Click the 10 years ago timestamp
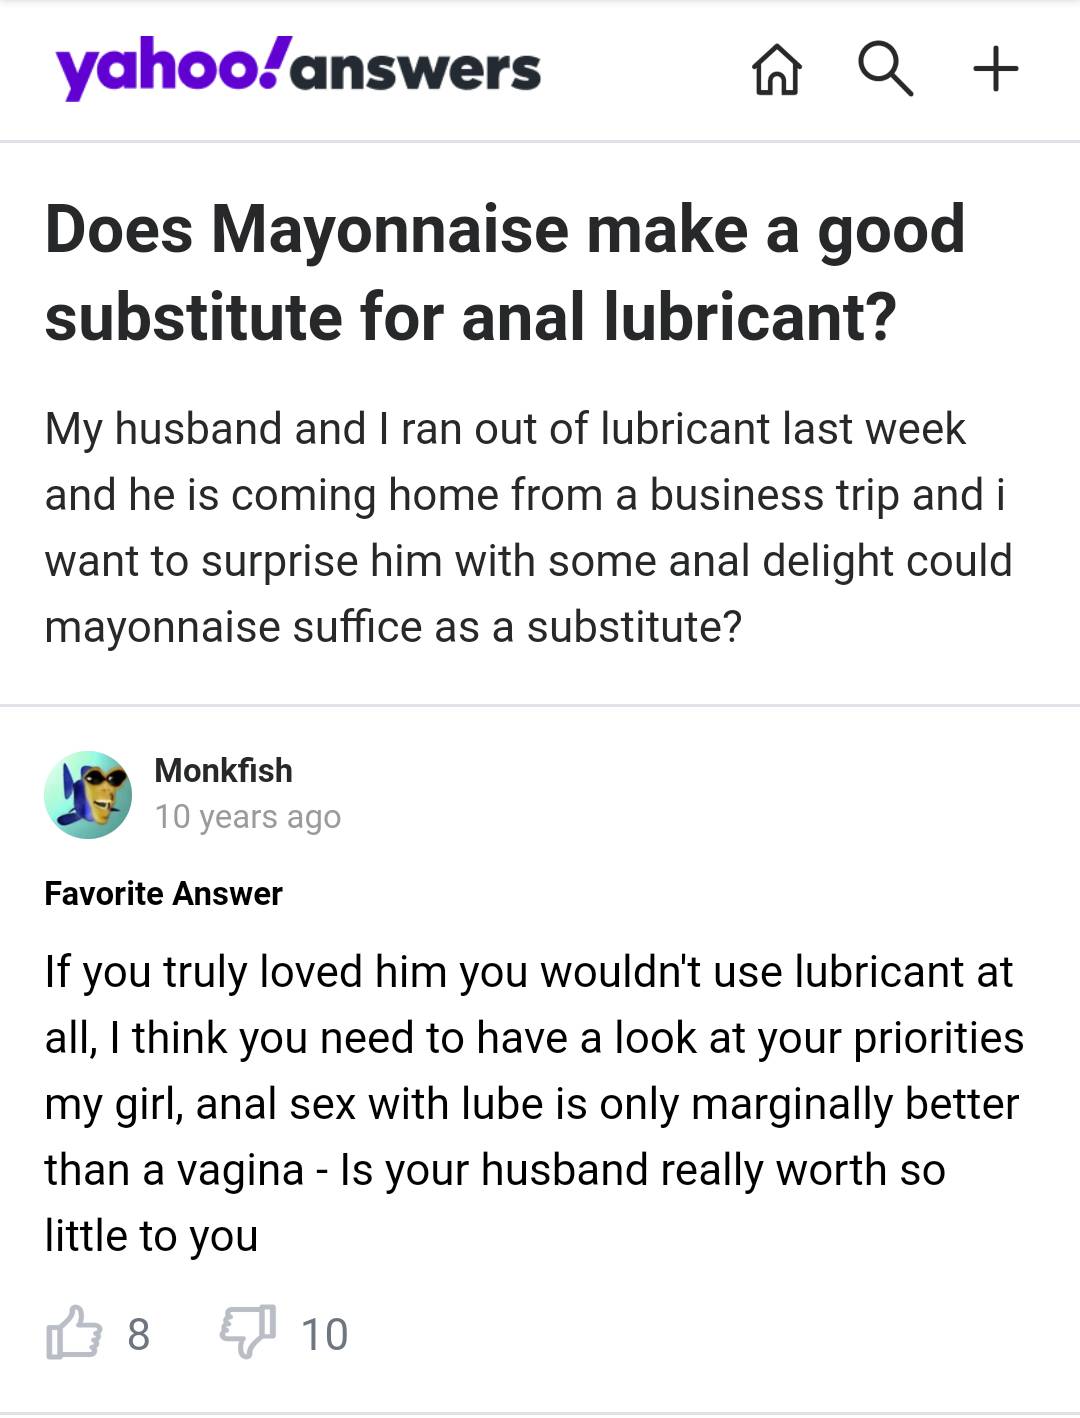The image size is (1080, 1418). tap(248, 817)
